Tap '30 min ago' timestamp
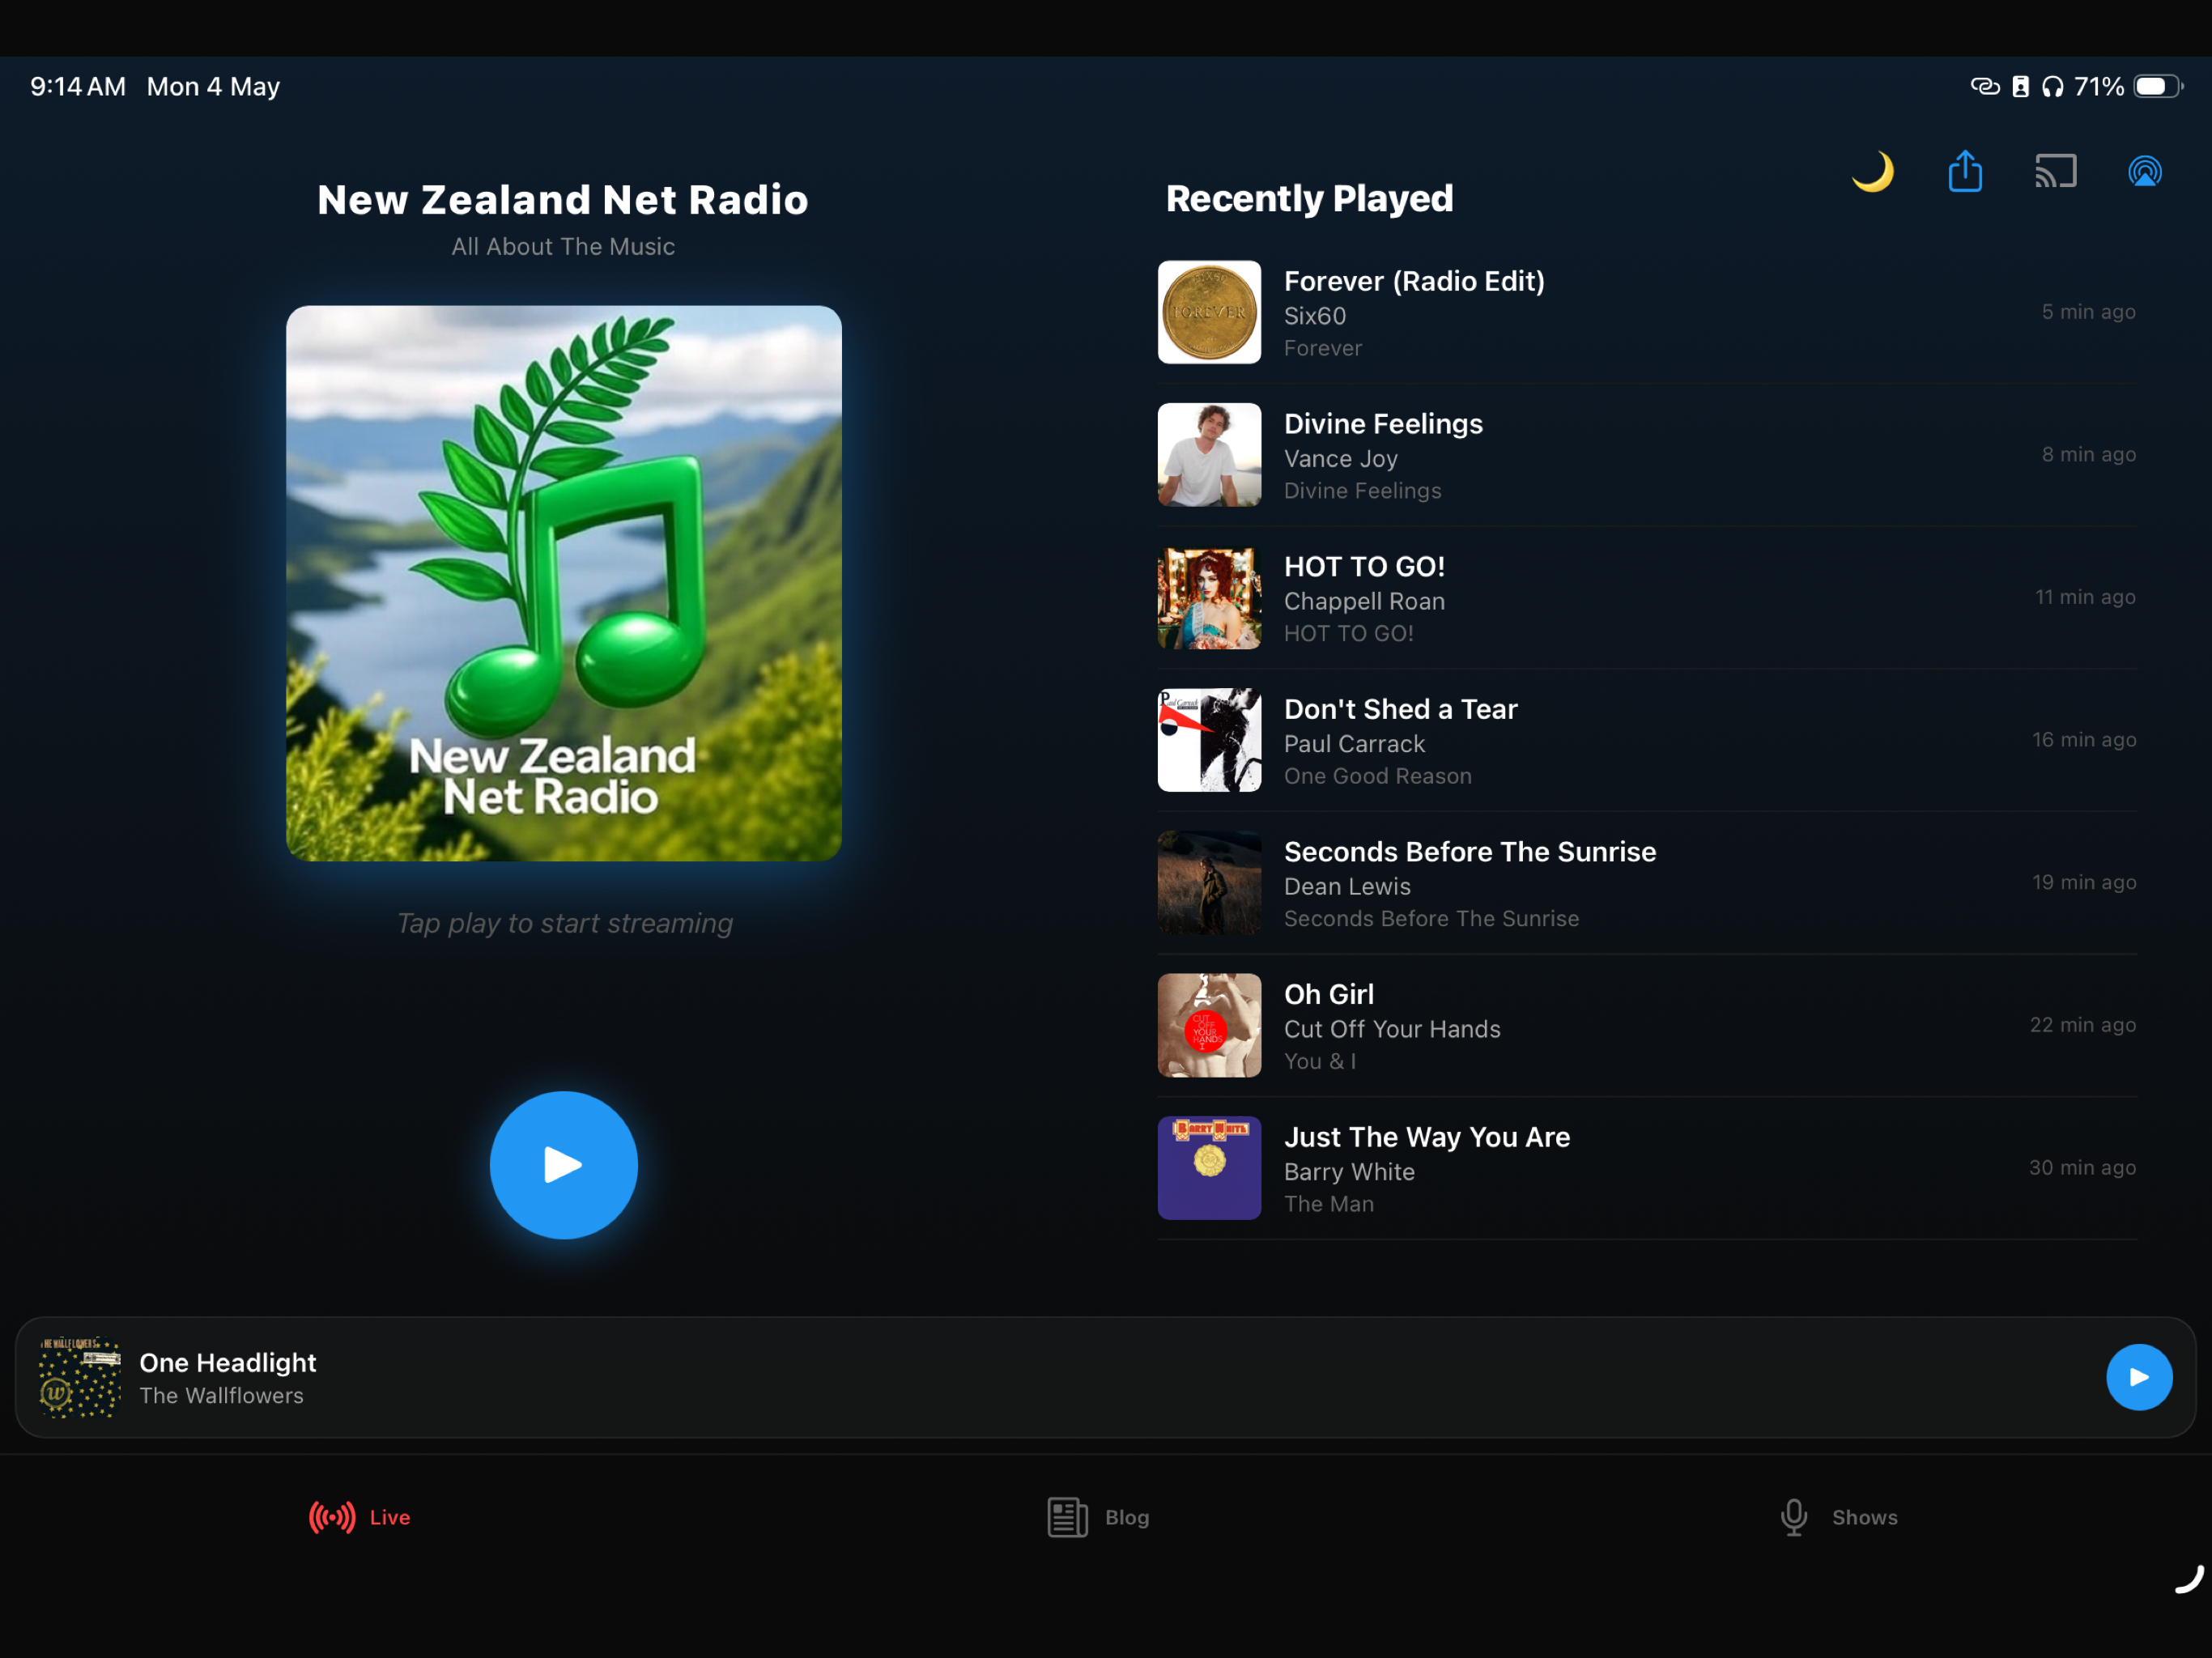 pos(2082,1168)
